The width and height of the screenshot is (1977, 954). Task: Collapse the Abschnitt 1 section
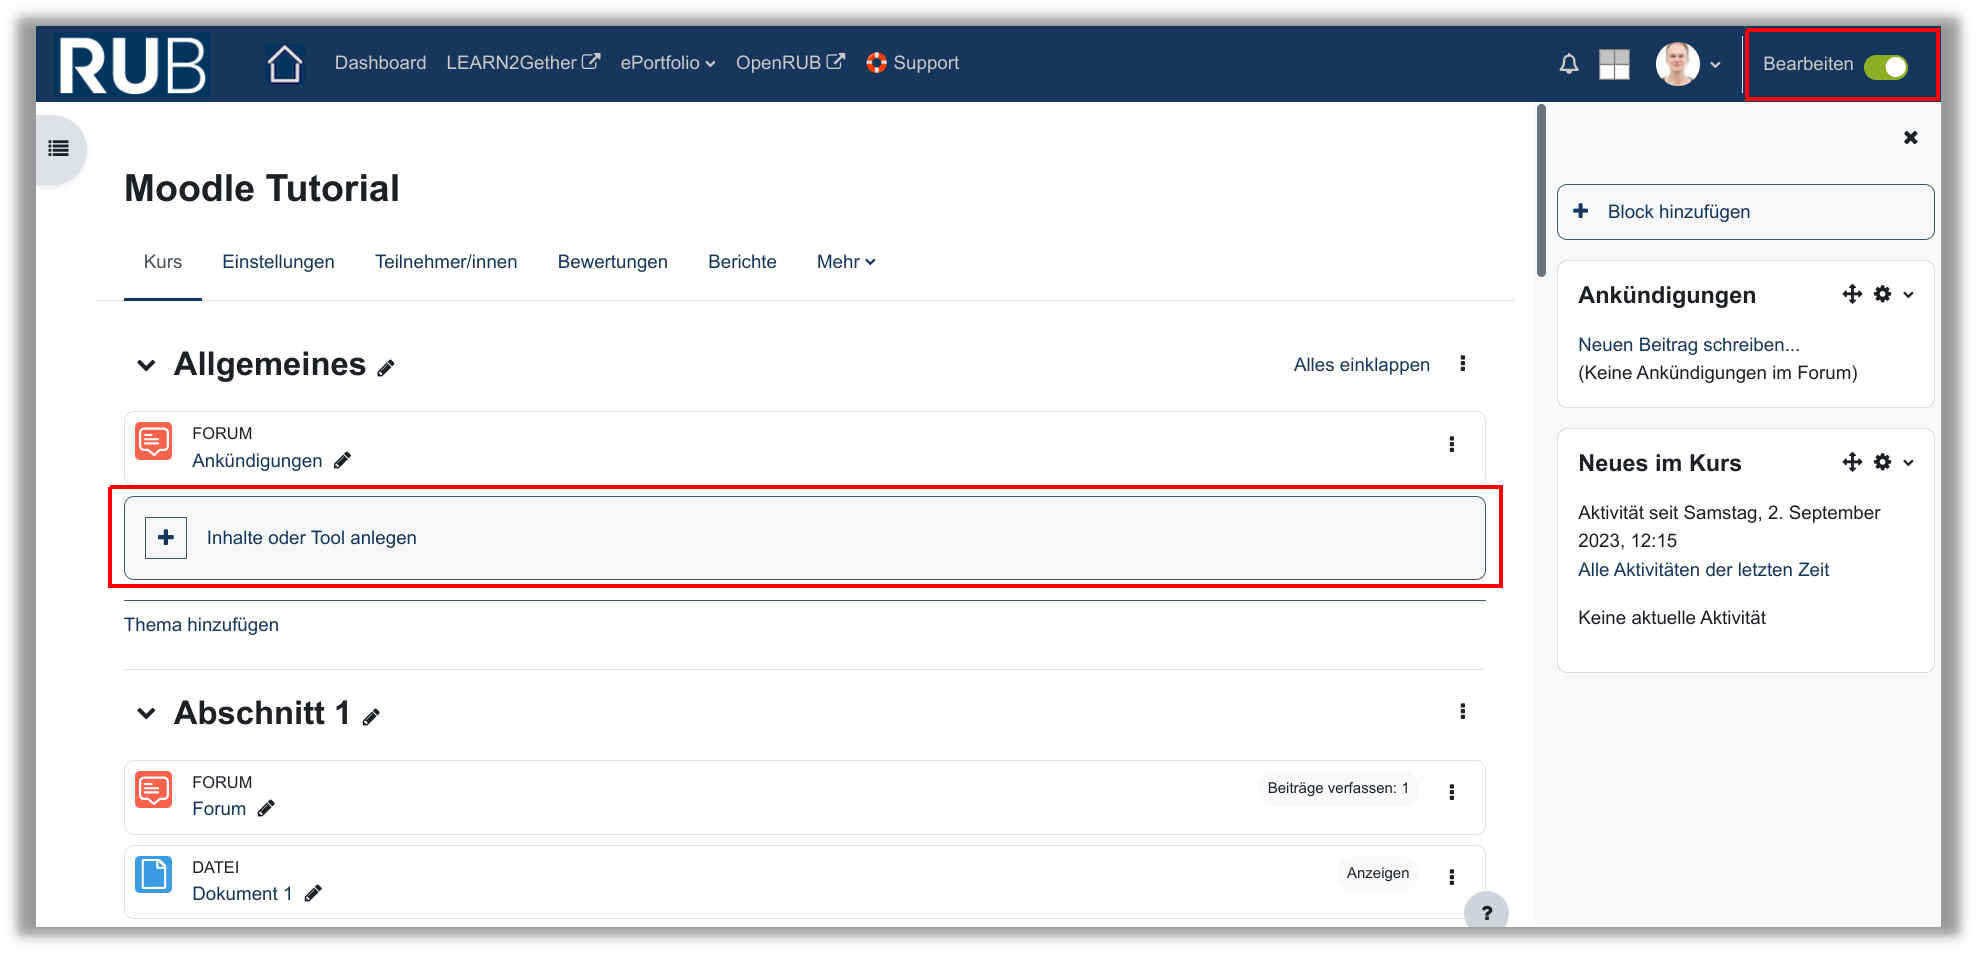[x=146, y=713]
